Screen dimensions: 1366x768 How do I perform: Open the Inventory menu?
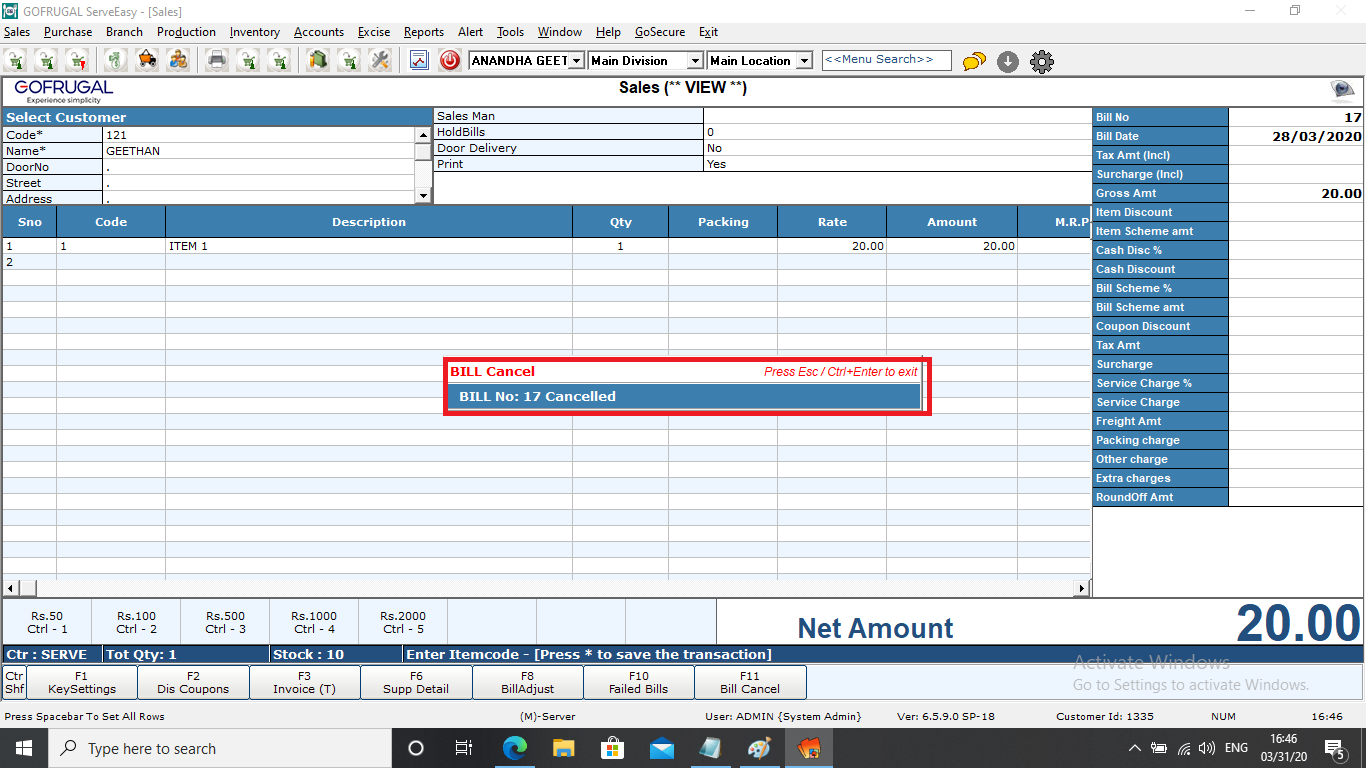[255, 32]
